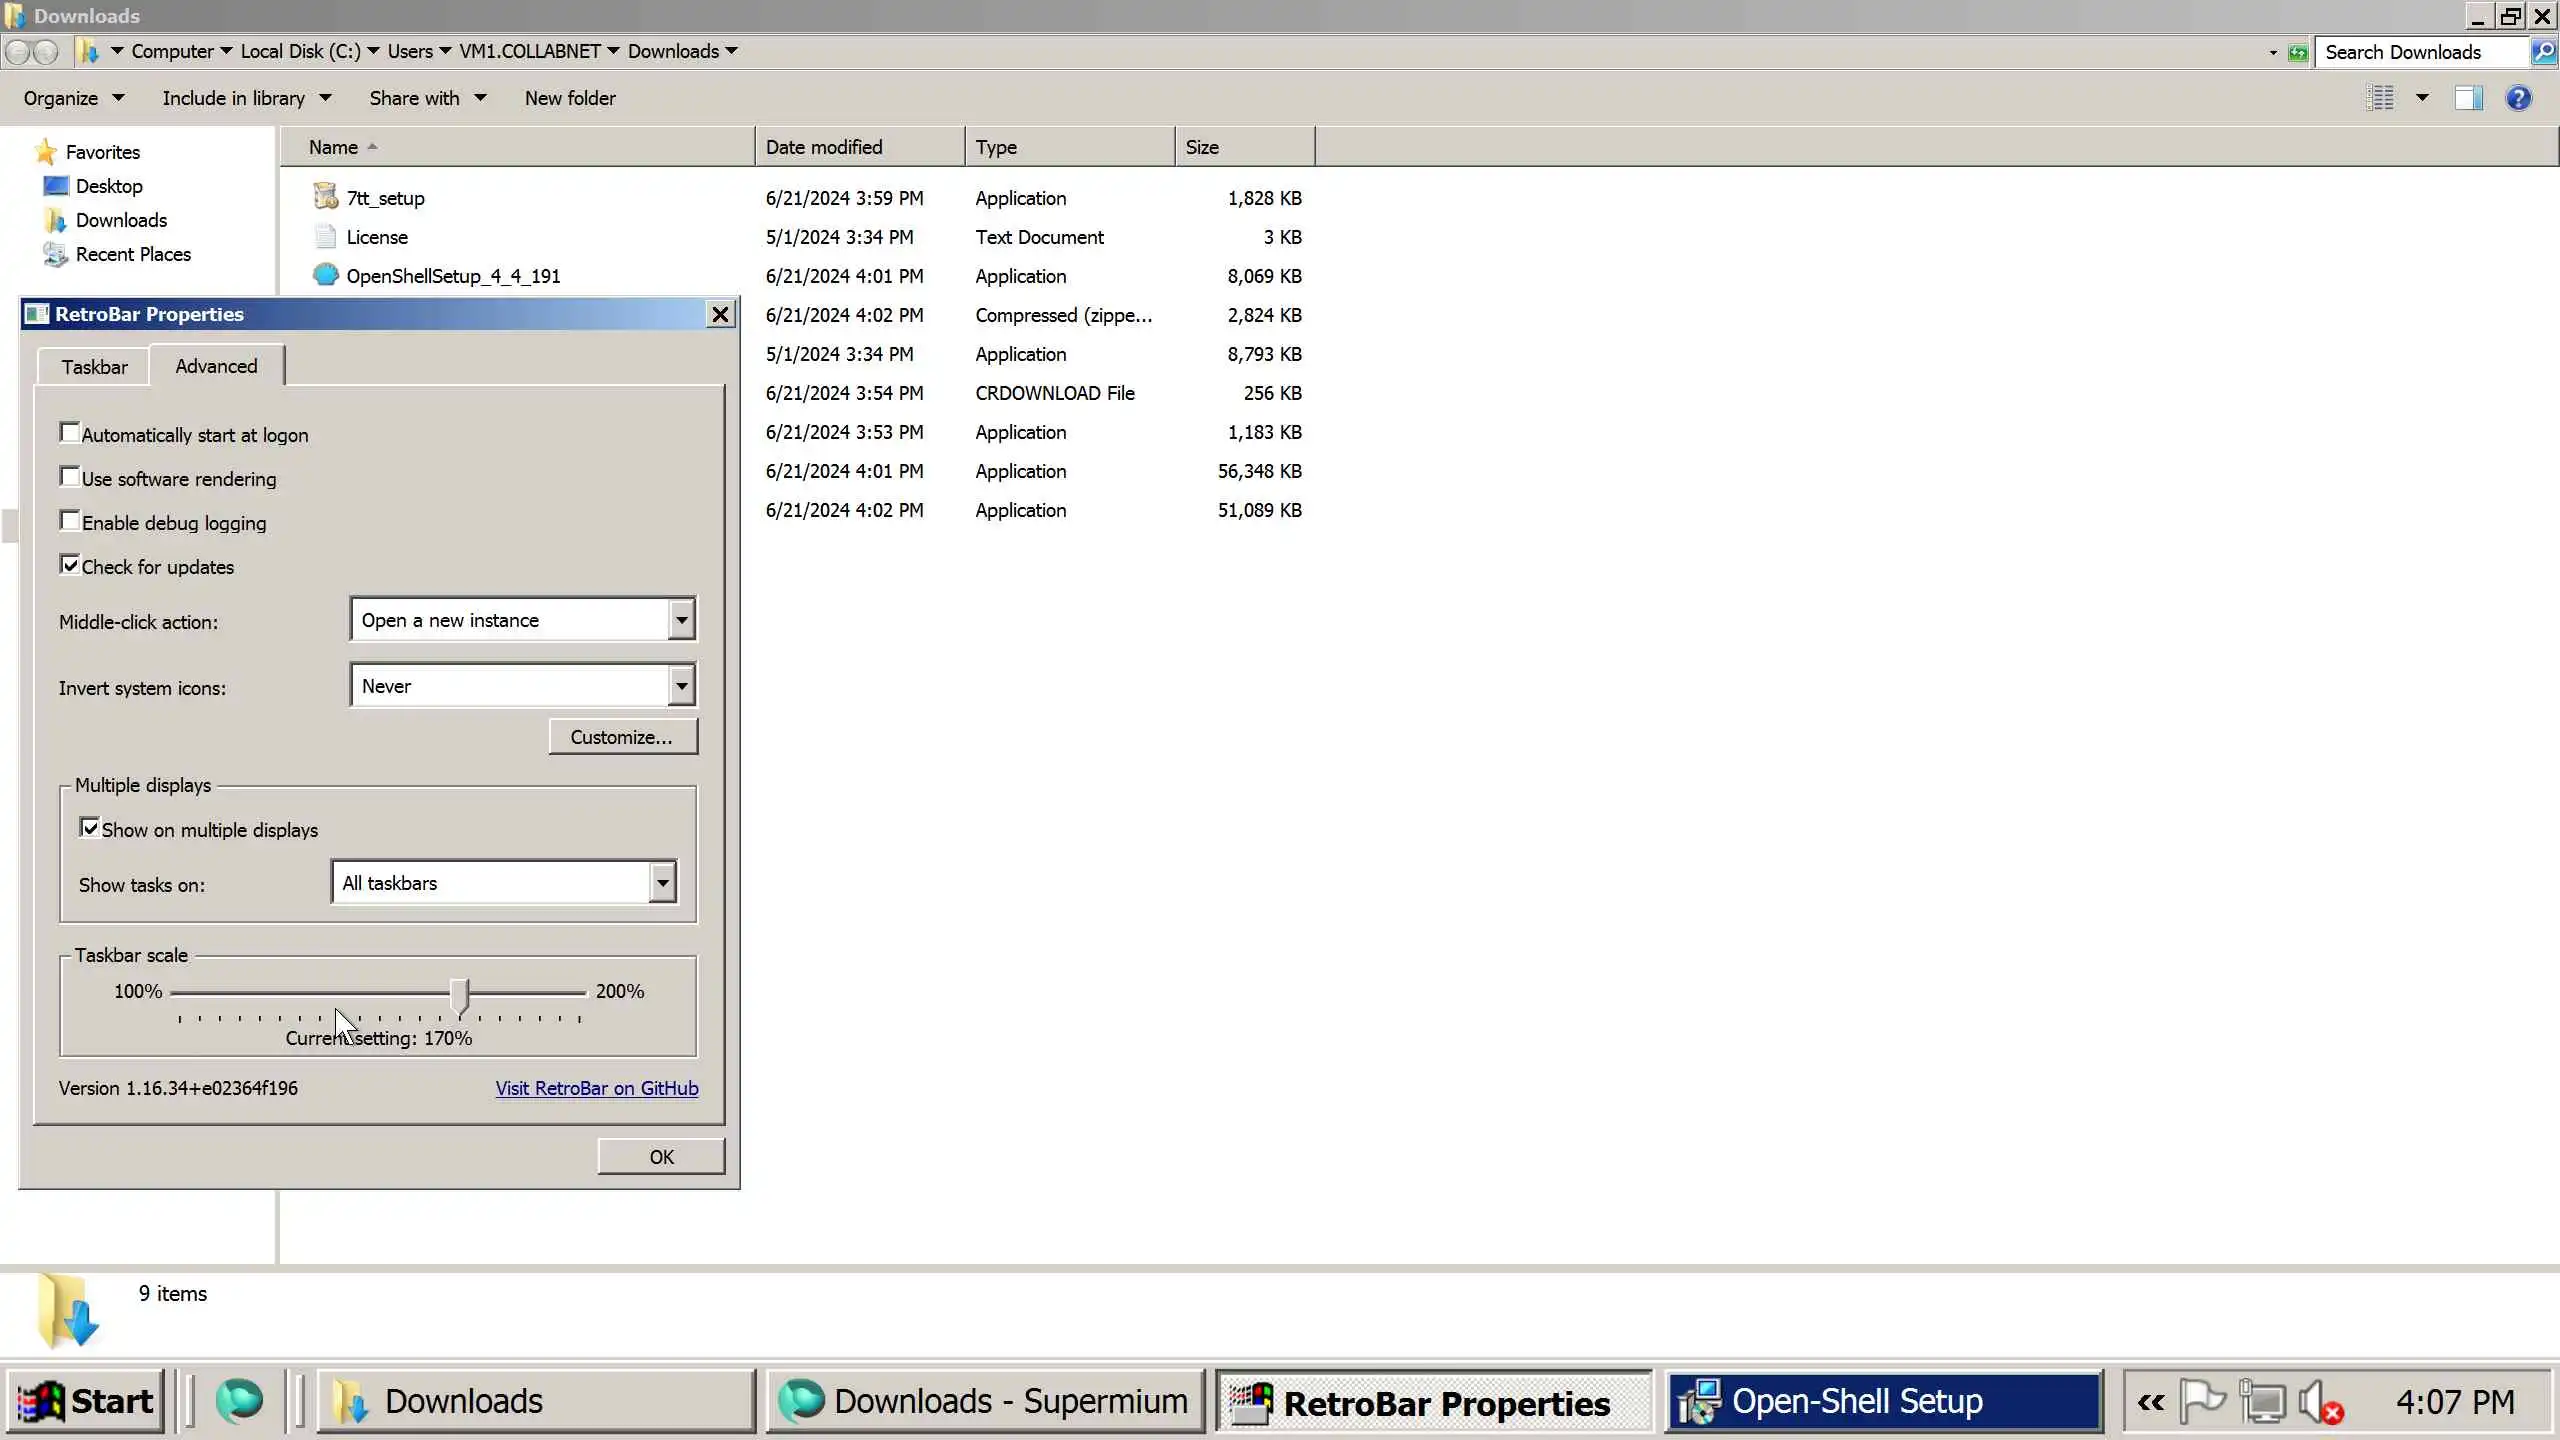2560x1440 pixels.
Task: Click the Taskbar scale slider thumb
Action: [459, 995]
